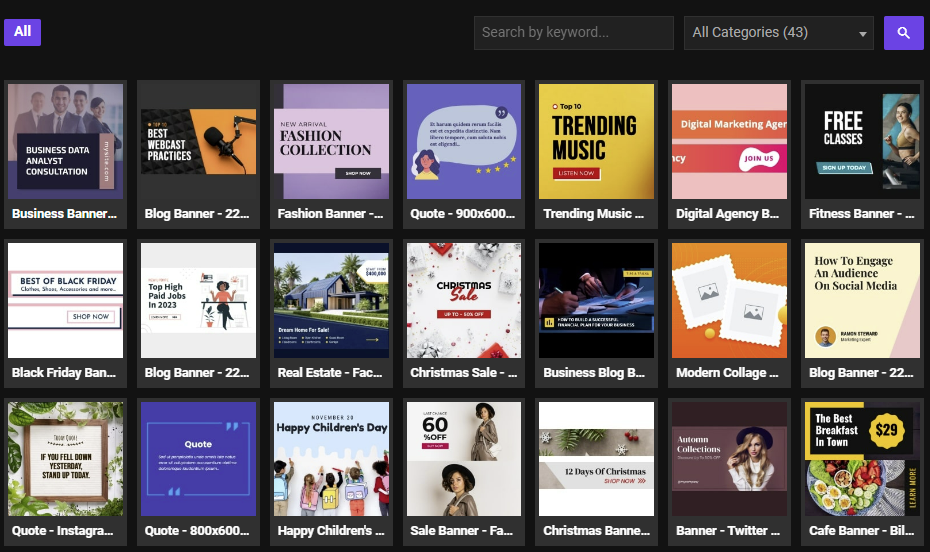Open the Autumn Collections Twitter banner thumbnail
This screenshot has width=930, height=552.
(x=729, y=459)
